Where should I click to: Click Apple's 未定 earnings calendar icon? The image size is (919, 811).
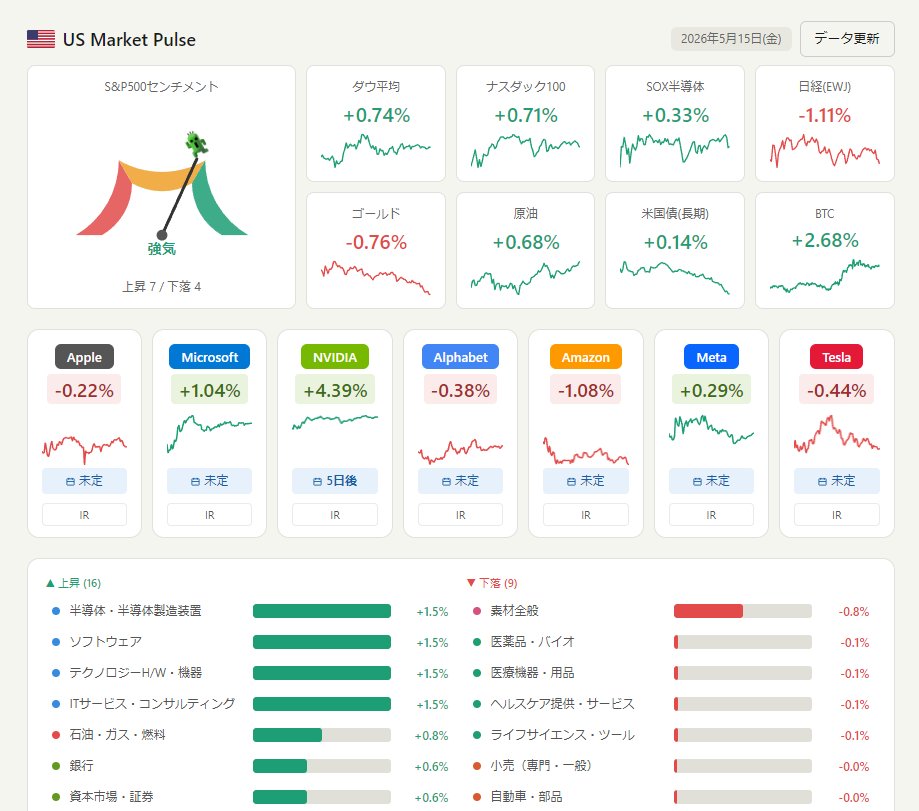pos(70,482)
